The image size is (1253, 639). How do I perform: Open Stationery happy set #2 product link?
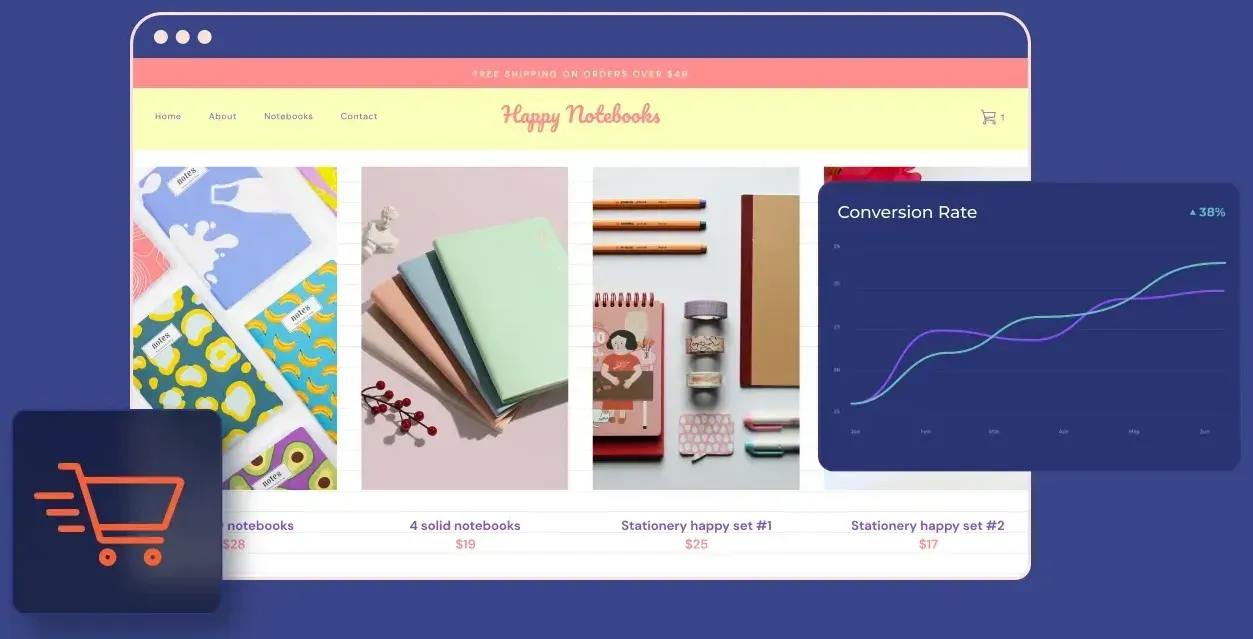pos(928,525)
